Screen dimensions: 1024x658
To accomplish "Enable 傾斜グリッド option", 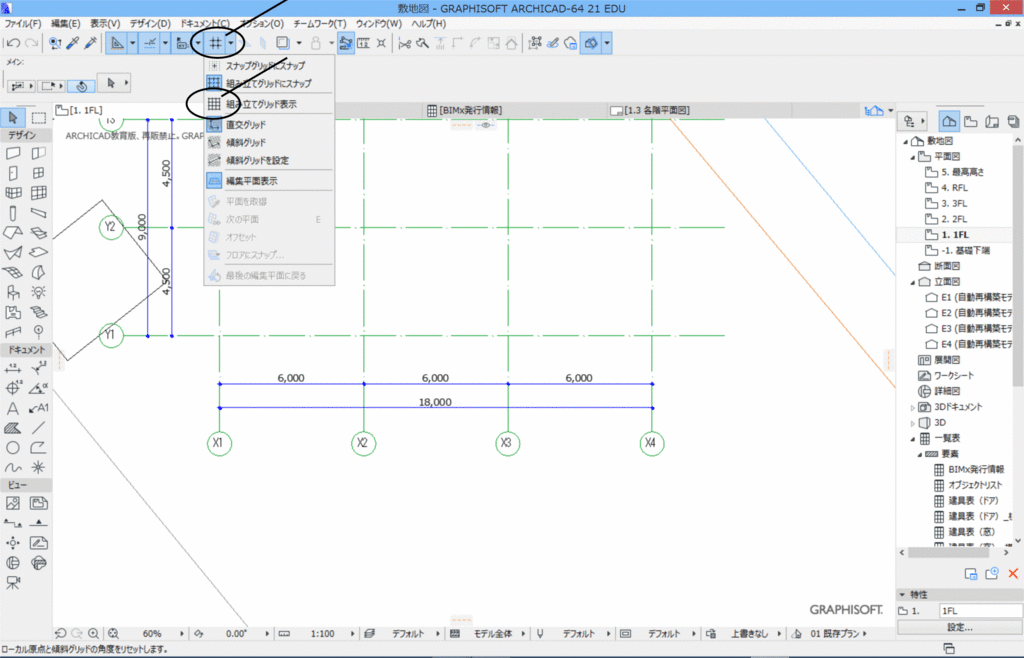I will (x=269, y=142).
